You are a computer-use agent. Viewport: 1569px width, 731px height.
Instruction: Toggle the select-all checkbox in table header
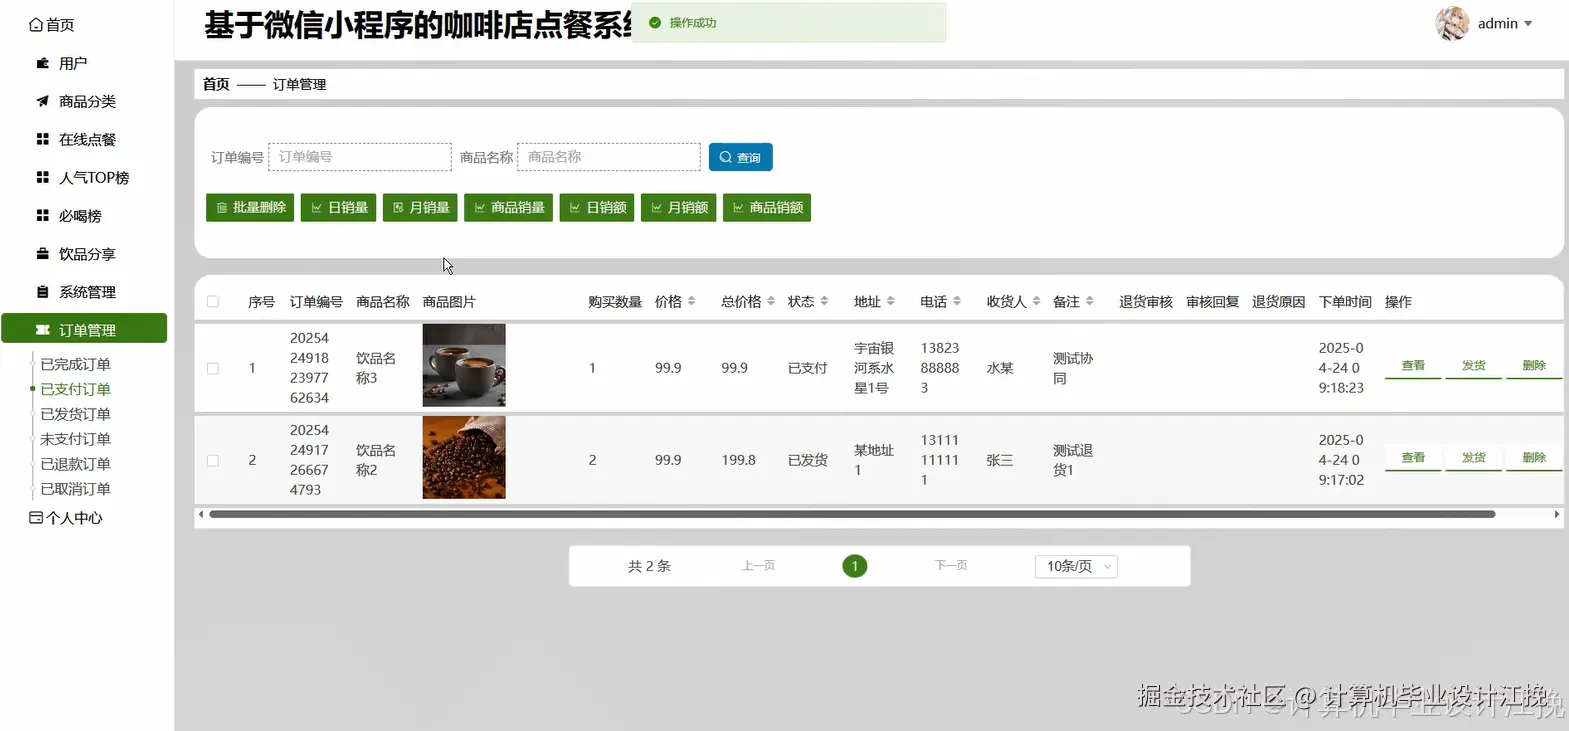[213, 301]
